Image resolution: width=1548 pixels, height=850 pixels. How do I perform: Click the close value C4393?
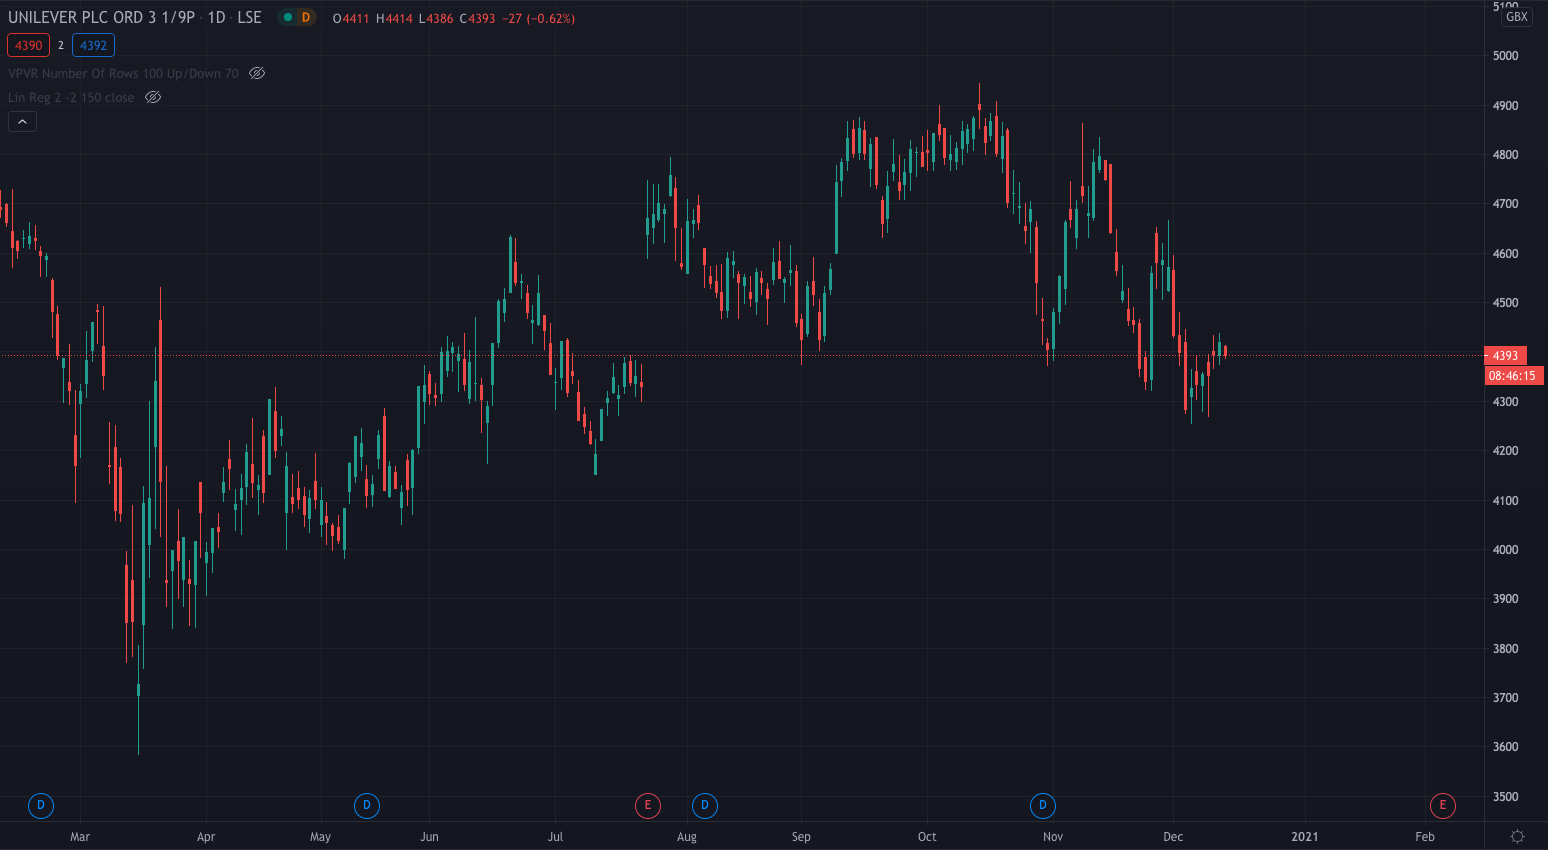pos(478,18)
